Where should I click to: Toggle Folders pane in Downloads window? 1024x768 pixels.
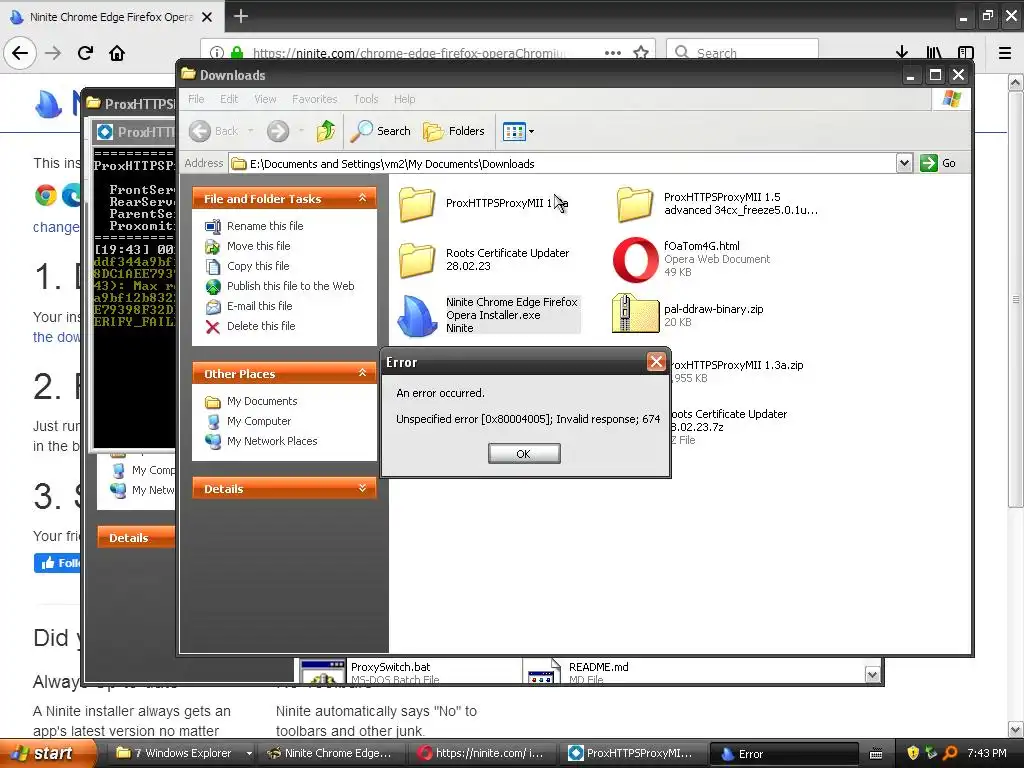(x=454, y=131)
